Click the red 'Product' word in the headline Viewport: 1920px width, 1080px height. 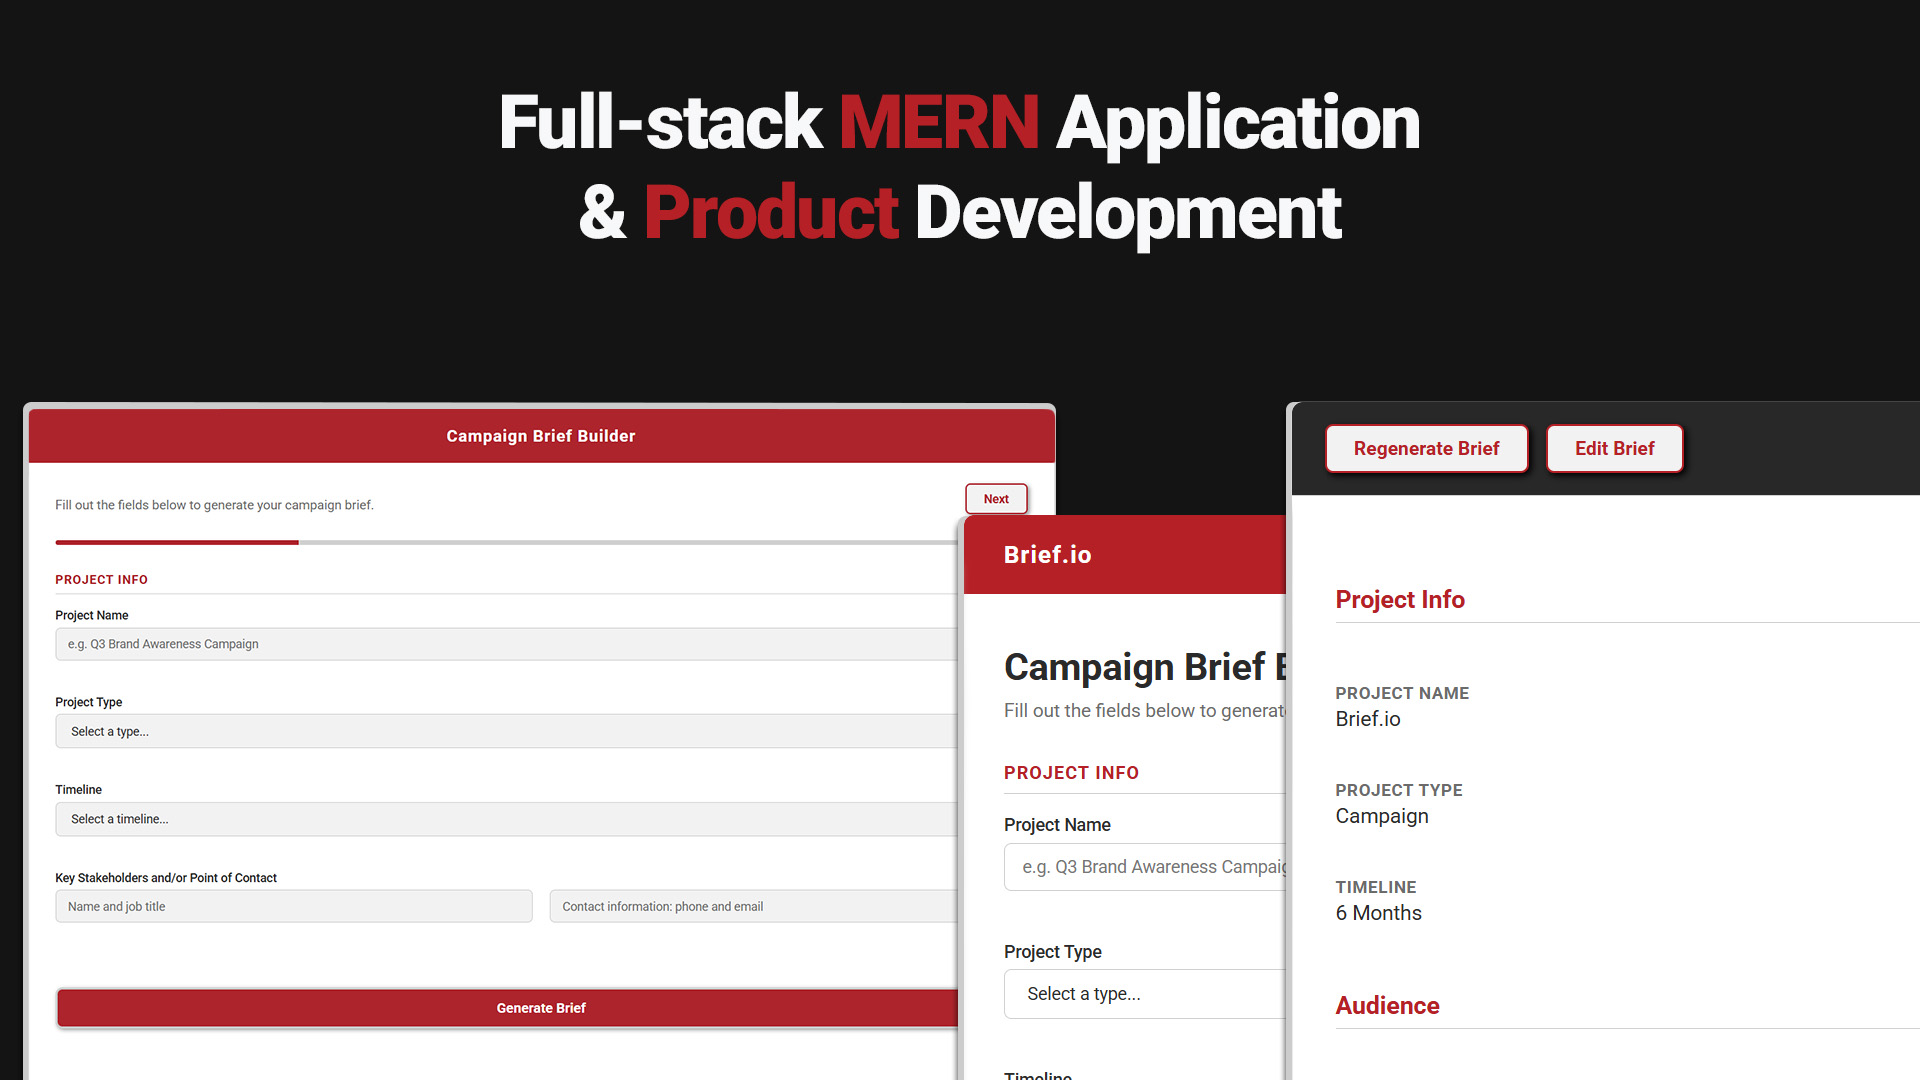pyautogui.click(x=771, y=213)
